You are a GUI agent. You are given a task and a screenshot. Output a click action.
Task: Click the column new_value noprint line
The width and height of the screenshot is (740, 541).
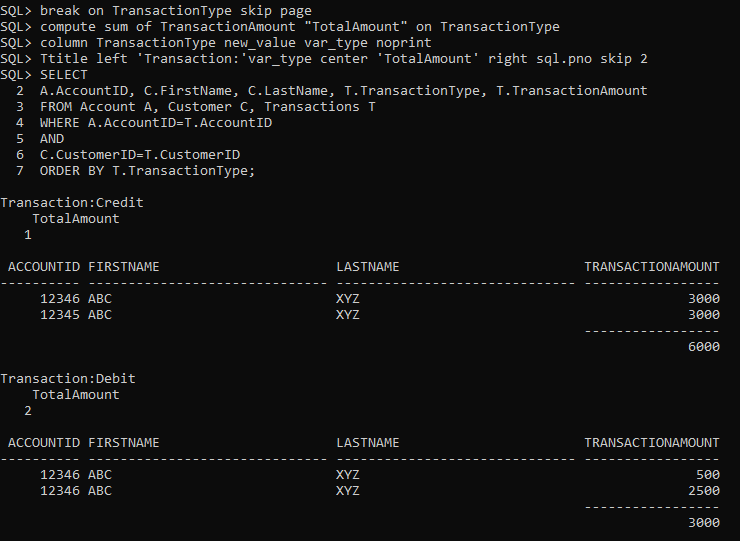coord(216,43)
